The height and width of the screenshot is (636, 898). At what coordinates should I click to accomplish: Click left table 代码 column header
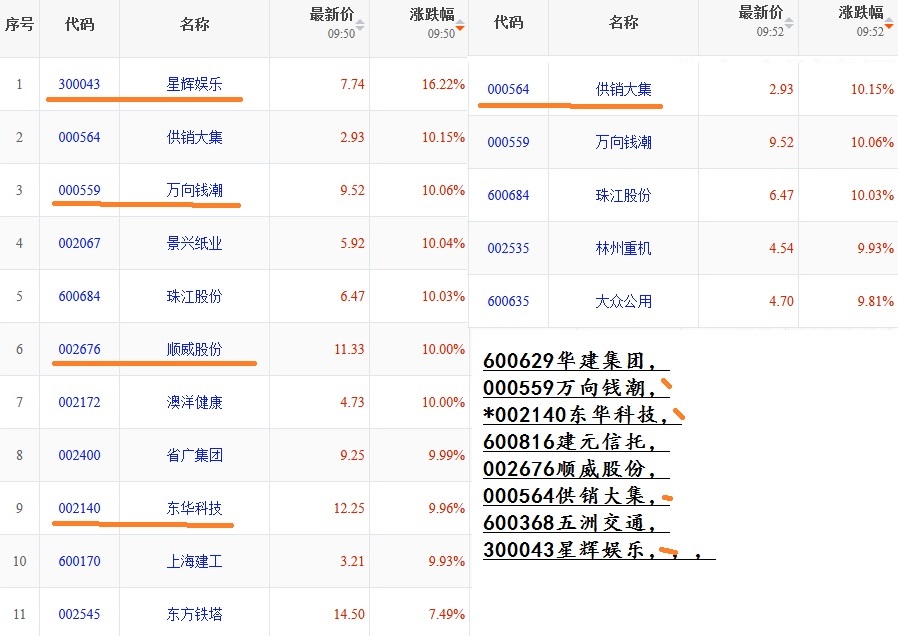tap(79, 24)
